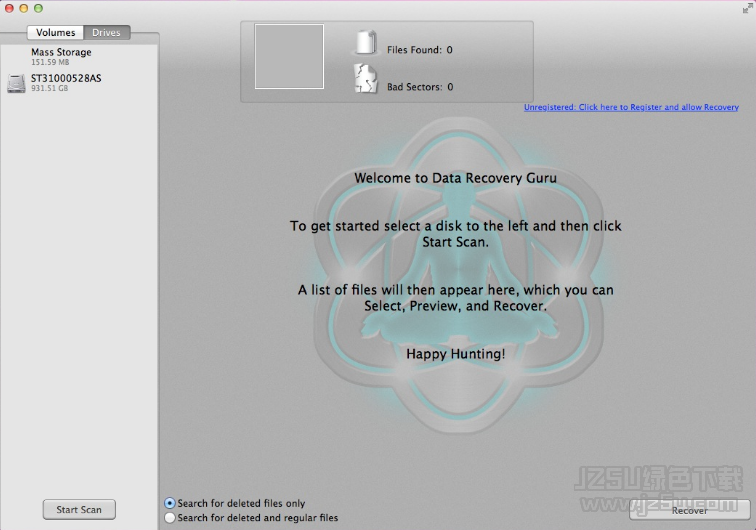Click the empty preview thumbnail box
This screenshot has height=530, width=756.
[289, 56]
